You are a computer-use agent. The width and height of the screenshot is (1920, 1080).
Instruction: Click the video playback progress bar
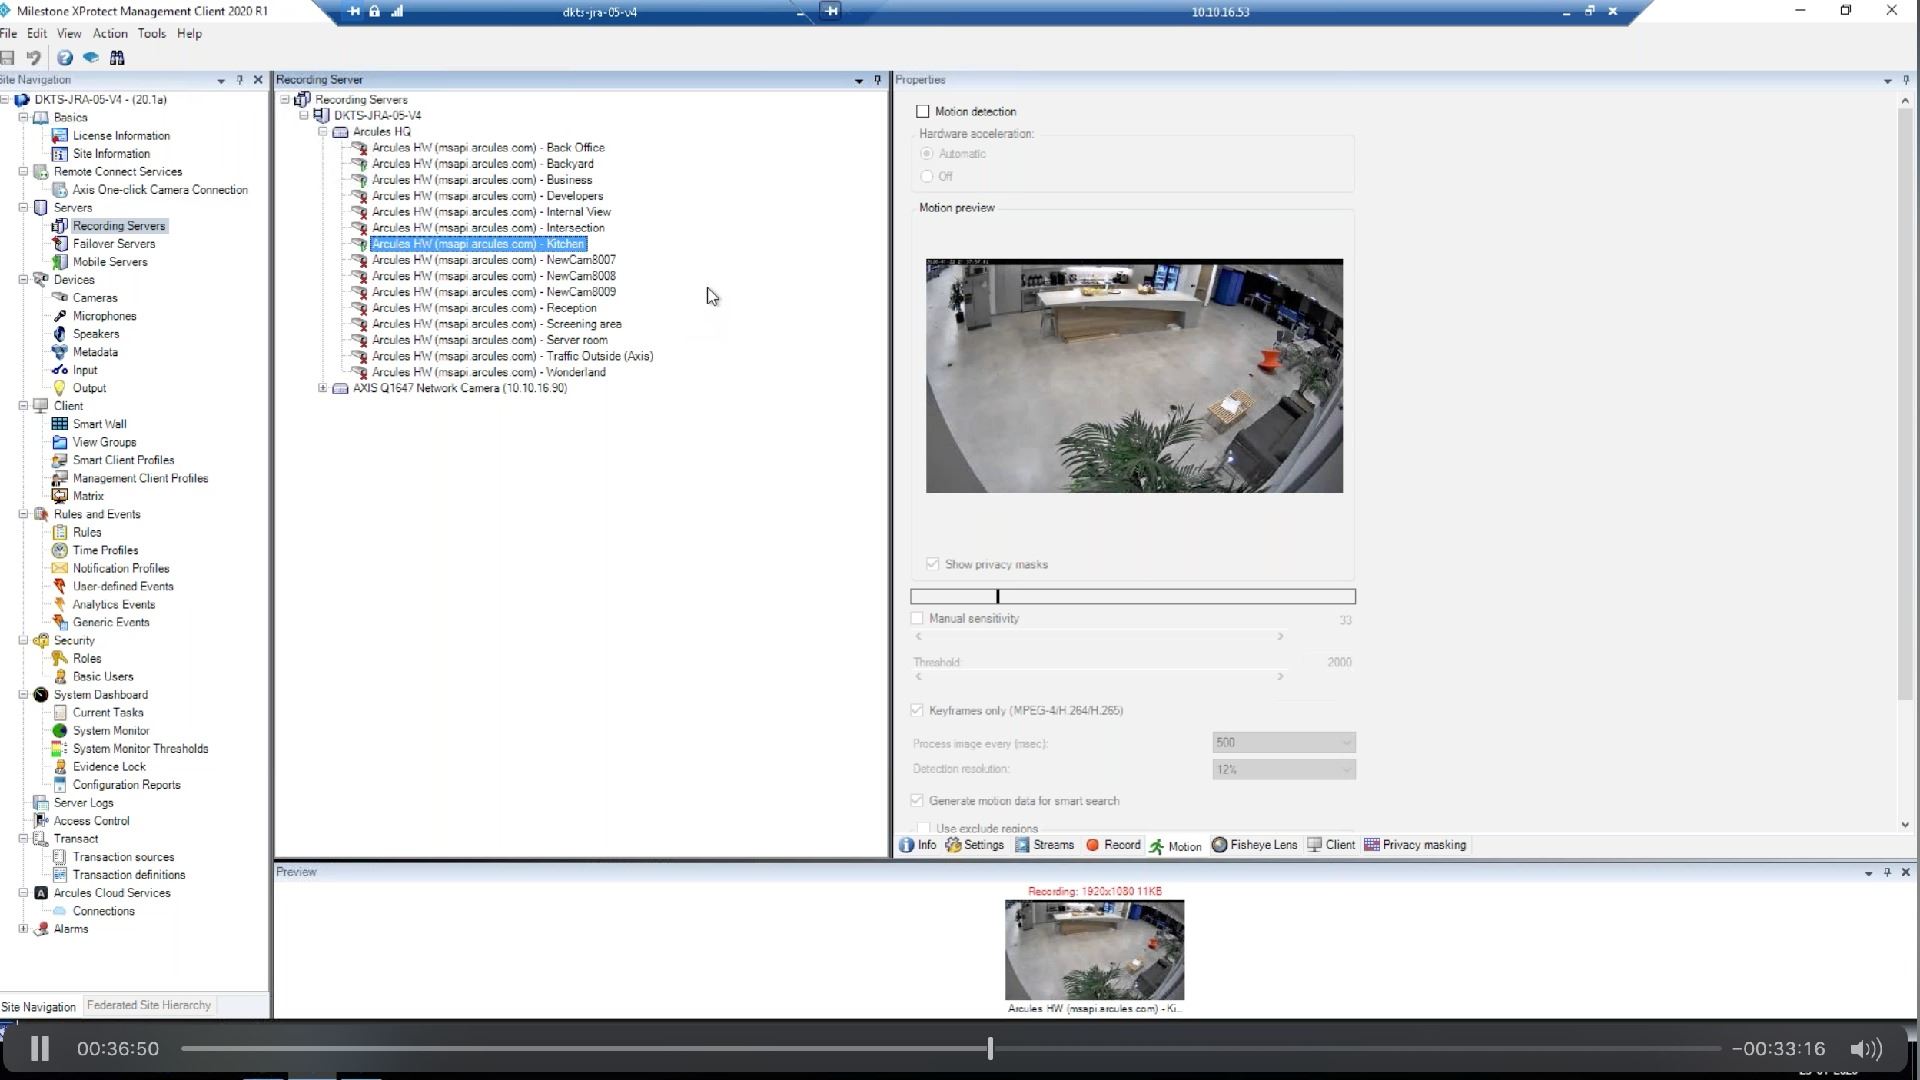950,1049
